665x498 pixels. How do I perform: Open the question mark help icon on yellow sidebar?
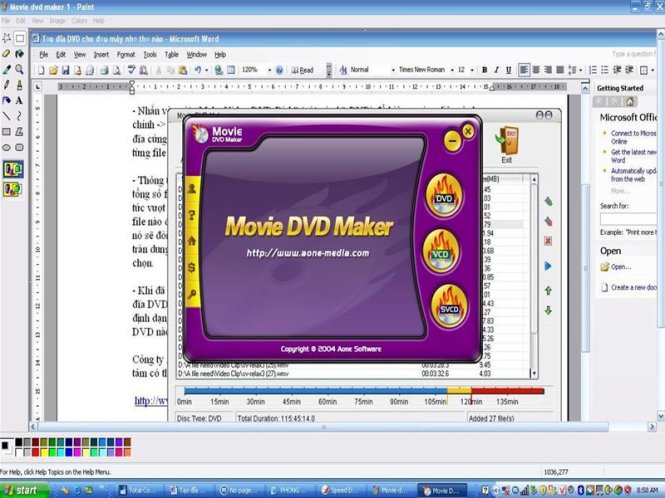[x=192, y=215]
